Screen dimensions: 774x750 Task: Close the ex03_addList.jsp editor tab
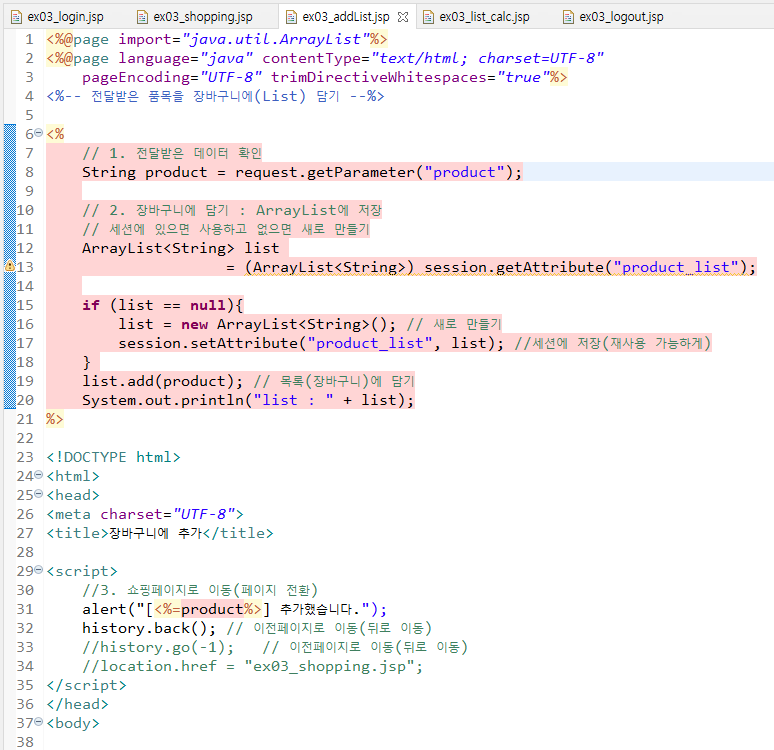(403, 17)
